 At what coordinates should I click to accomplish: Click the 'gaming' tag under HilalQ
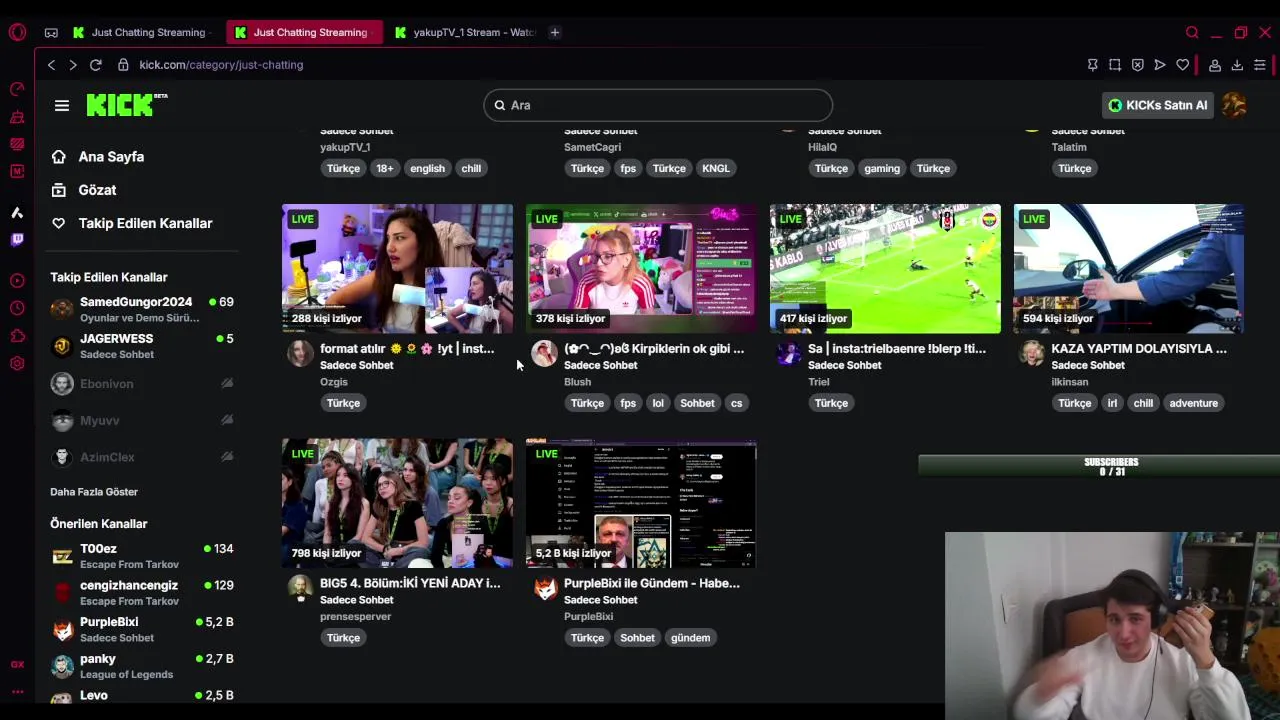click(882, 168)
